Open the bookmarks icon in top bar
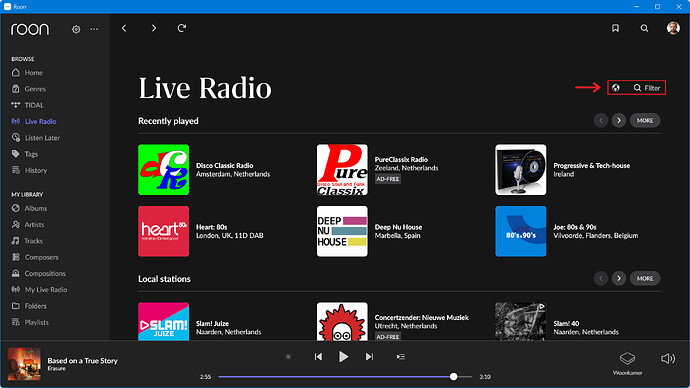Viewport: 690px width, 388px height. pyautogui.click(x=615, y=28)
